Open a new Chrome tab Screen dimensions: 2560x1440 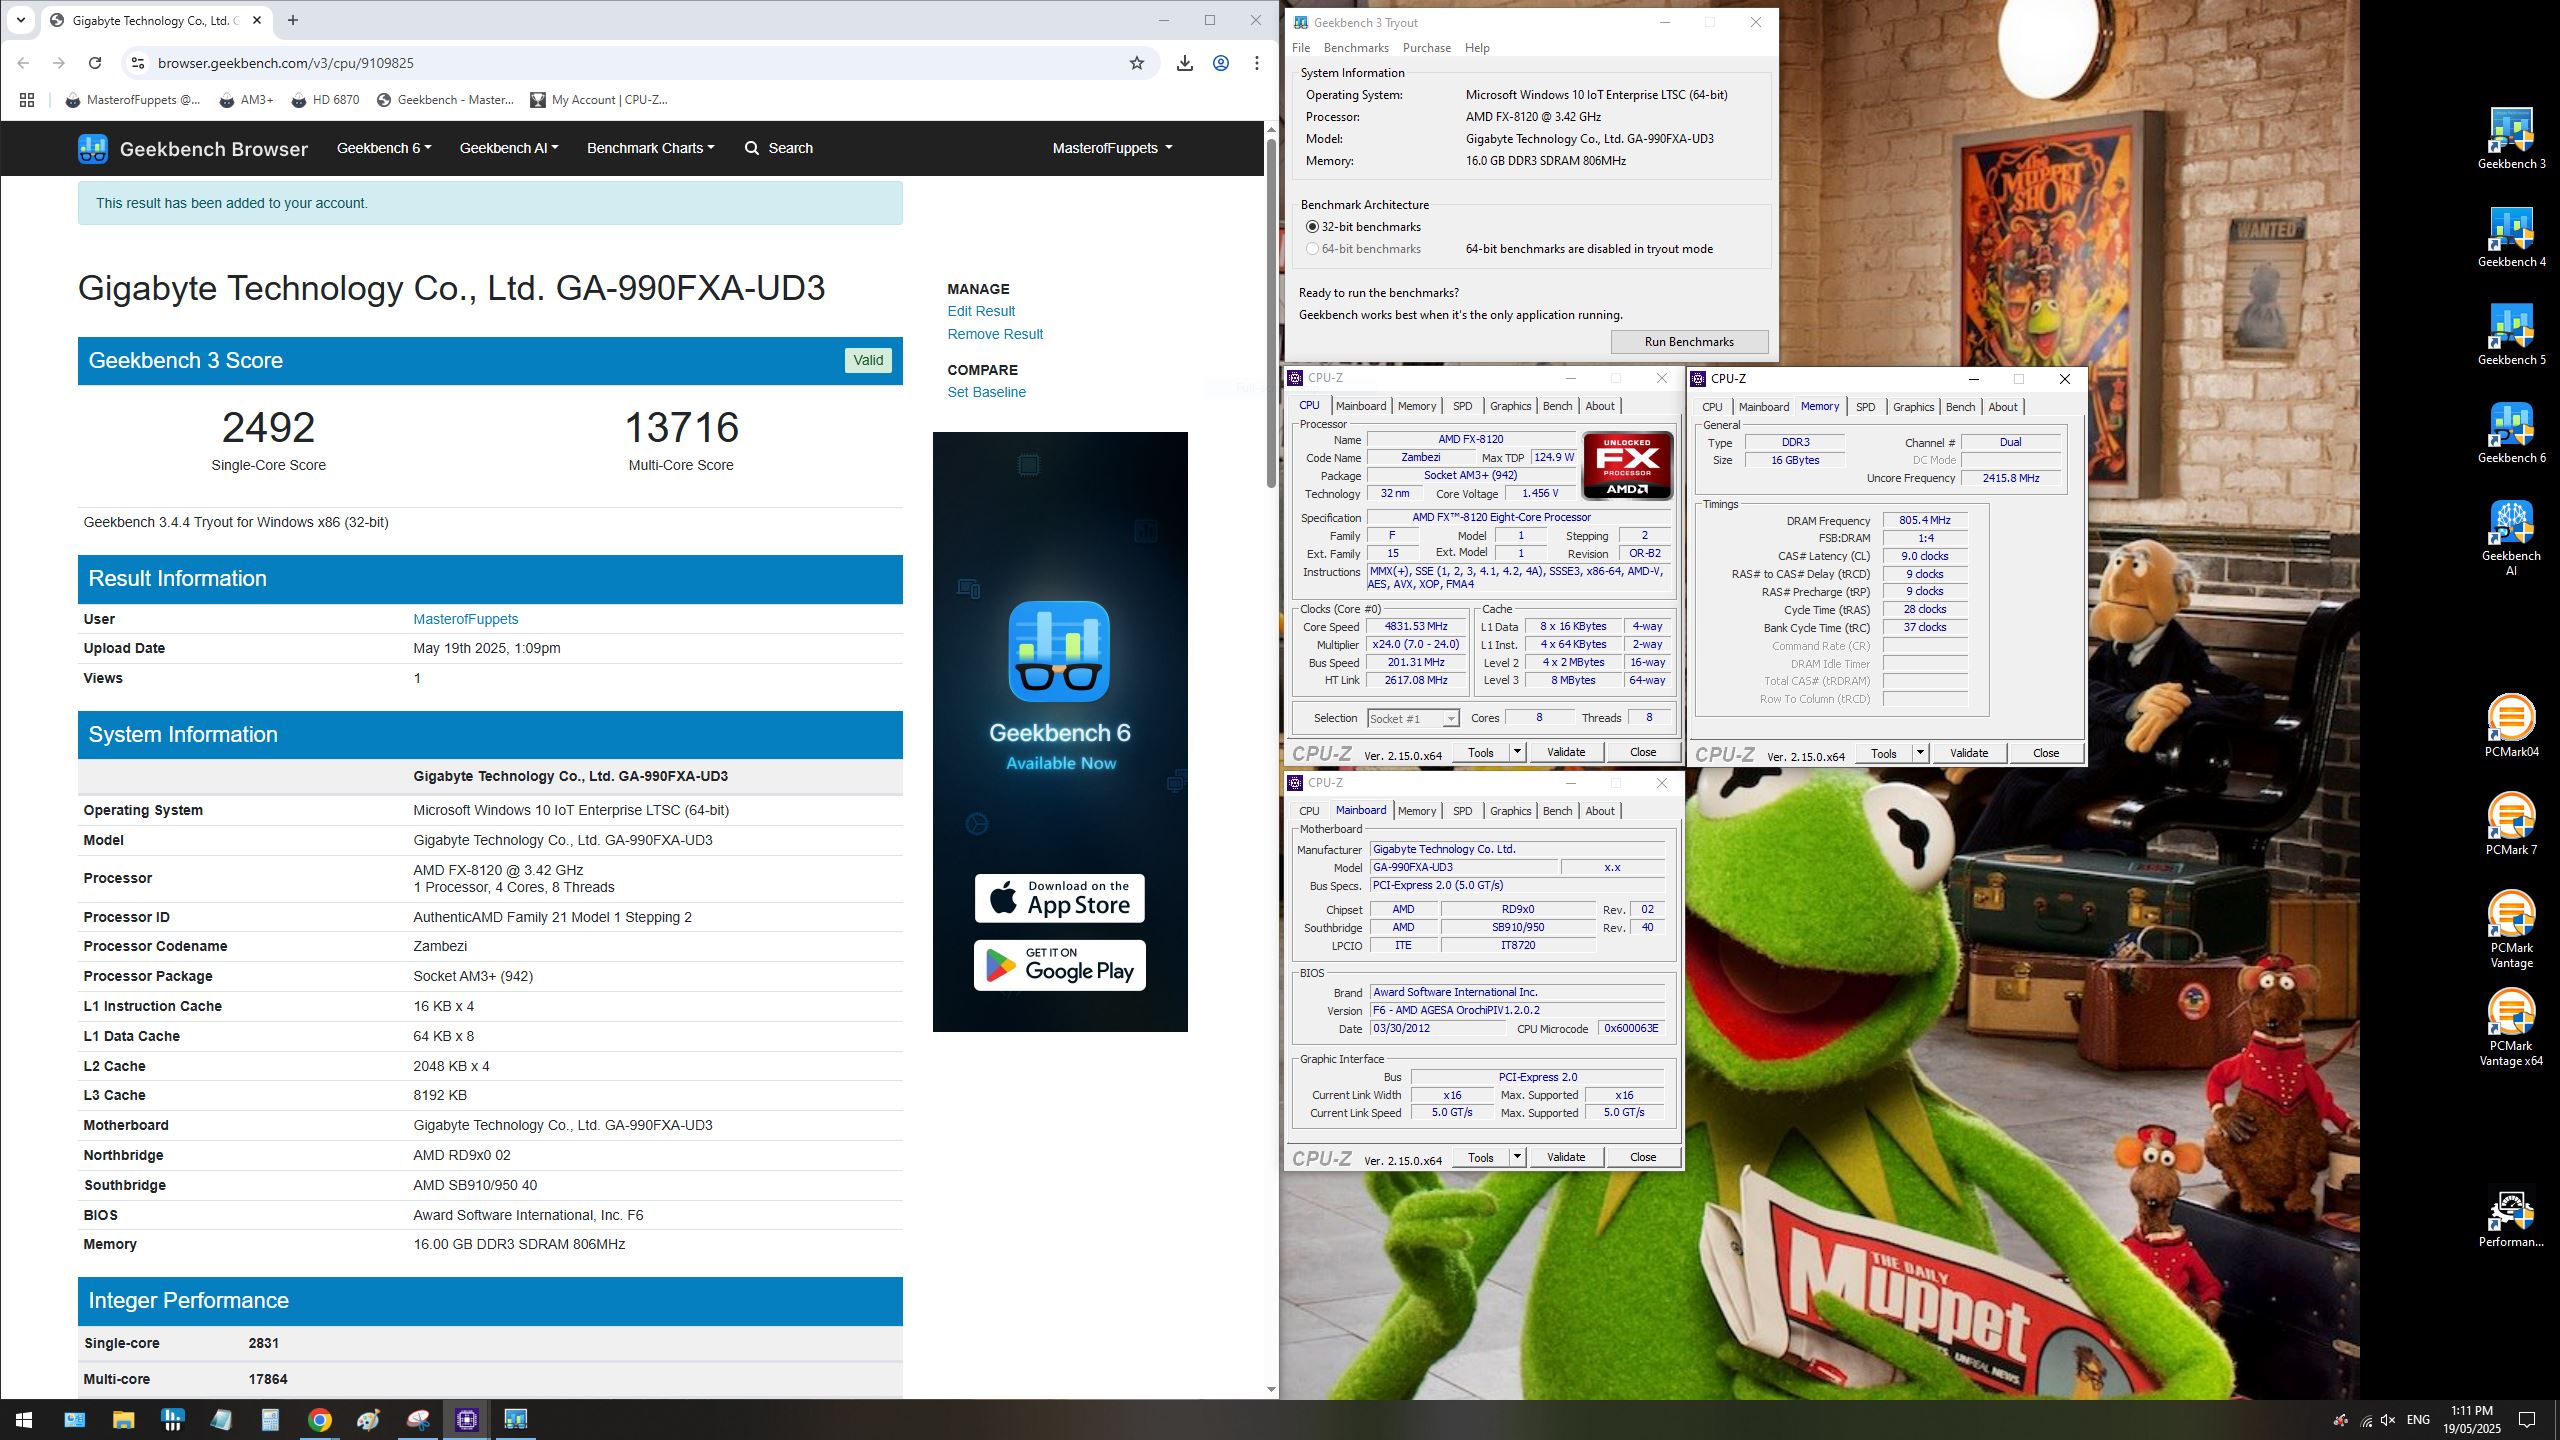(x=292, y=20)
